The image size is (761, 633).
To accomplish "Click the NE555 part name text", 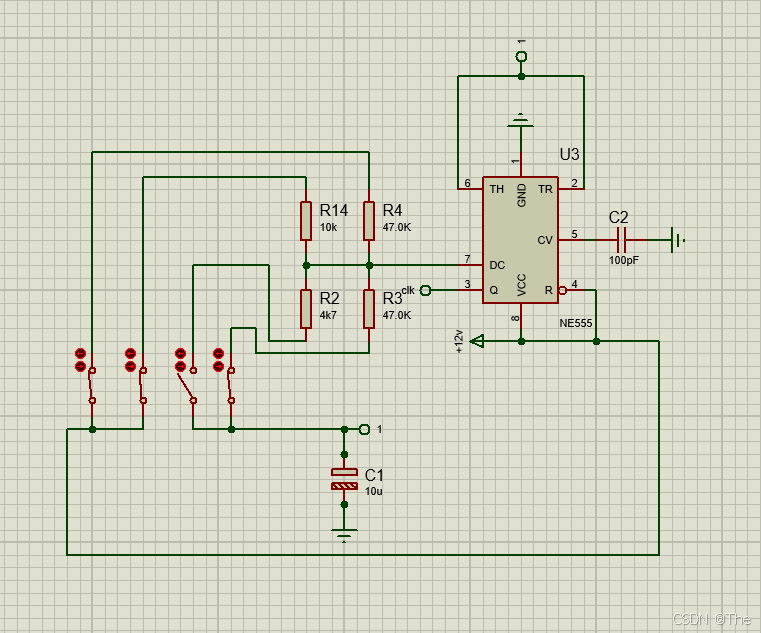I will tap(576, 323).
